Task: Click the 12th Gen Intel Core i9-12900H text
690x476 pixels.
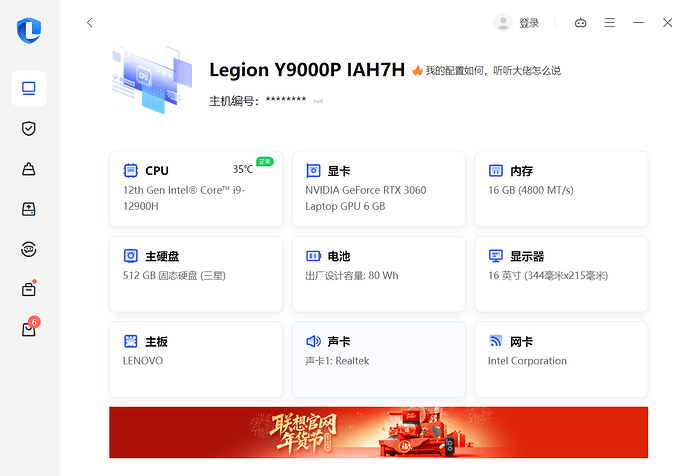Action: pyautogui.click(x=184, y=198)
